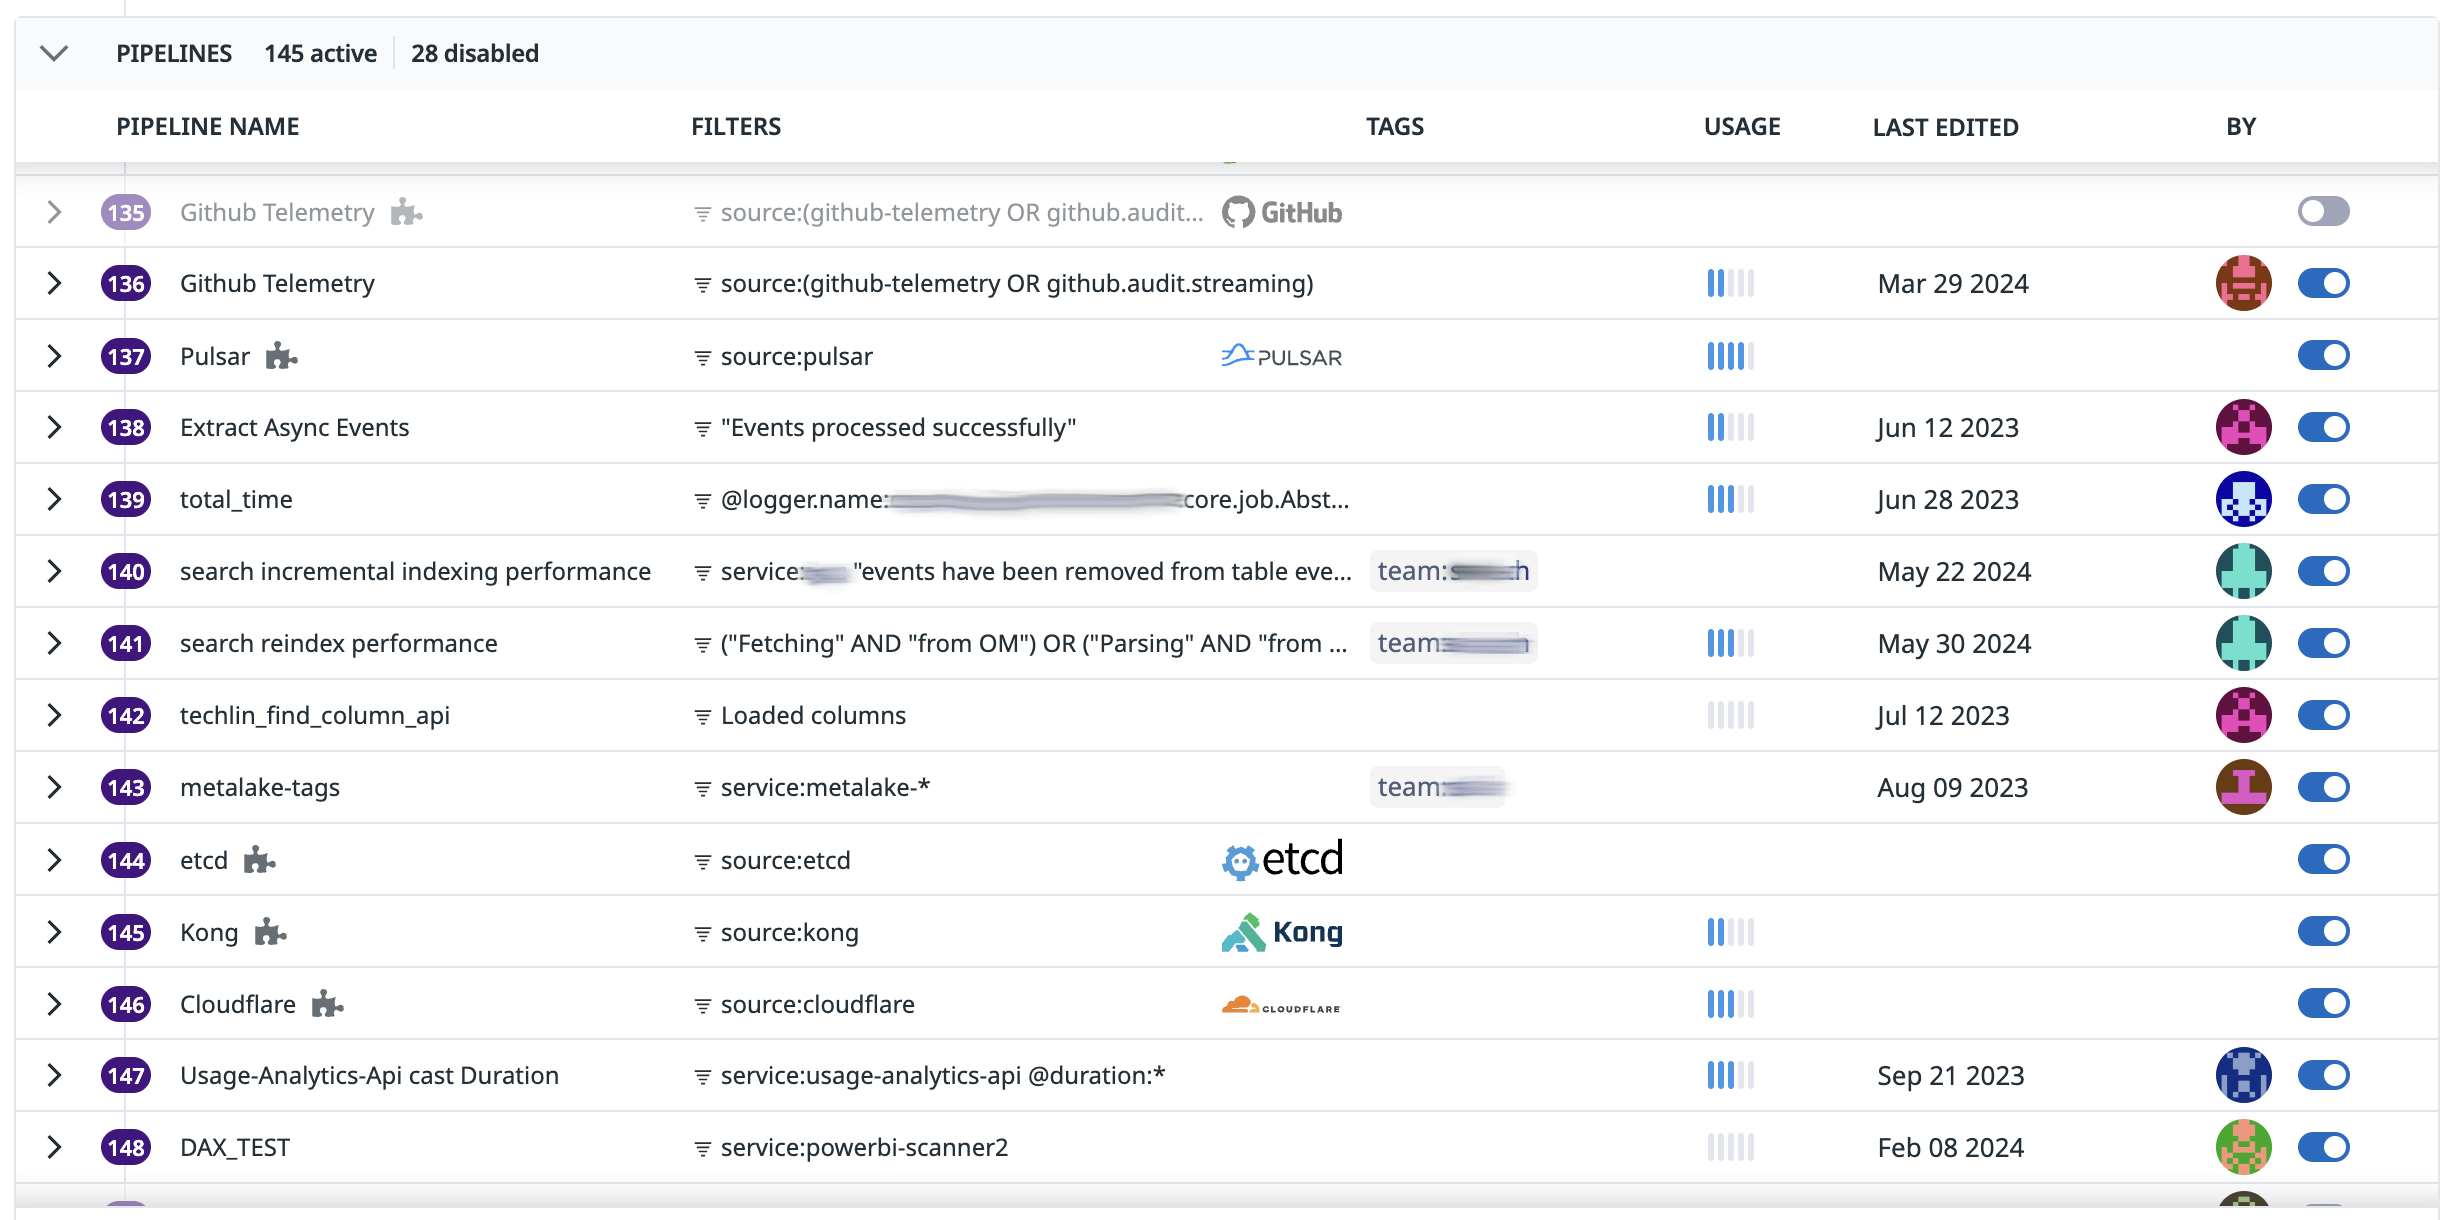This screenshot has width=2454, height=1220.
Task: Click the filter icon before source:pulsar
Action: pos(703,357)
